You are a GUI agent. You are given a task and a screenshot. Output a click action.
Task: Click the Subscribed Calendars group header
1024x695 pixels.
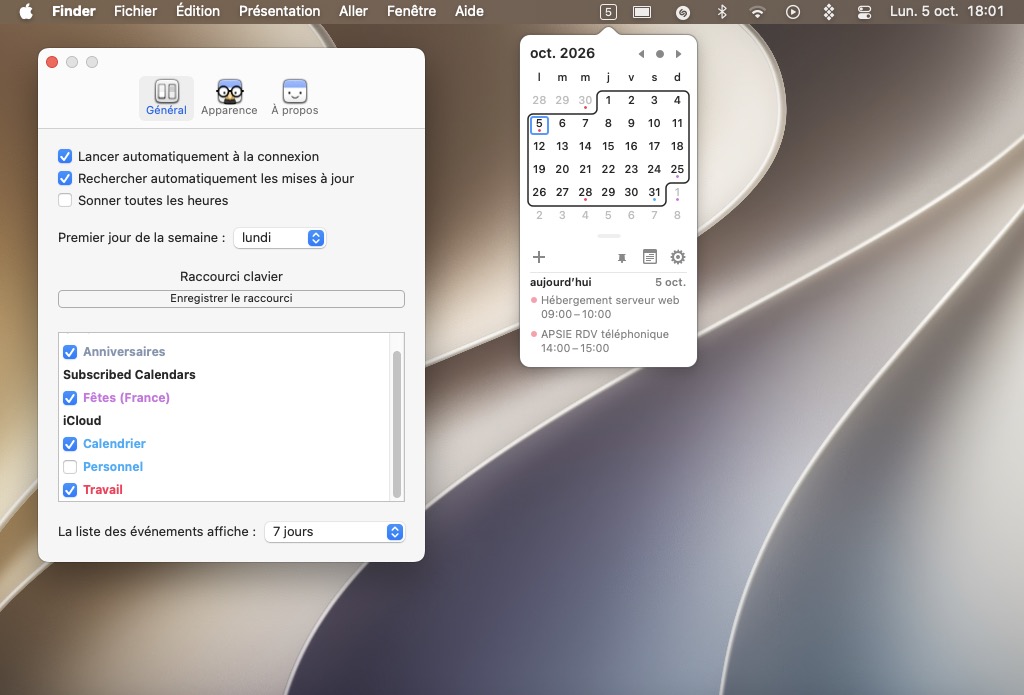click(129, 375)
